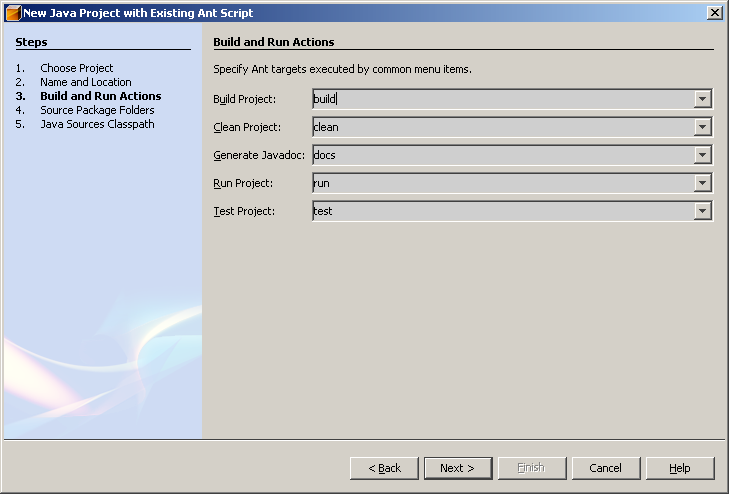Click the Generate Javadoc field containing 'docs'
The height and width of the screenshot is (494, 729).
[x=502, y=155]
